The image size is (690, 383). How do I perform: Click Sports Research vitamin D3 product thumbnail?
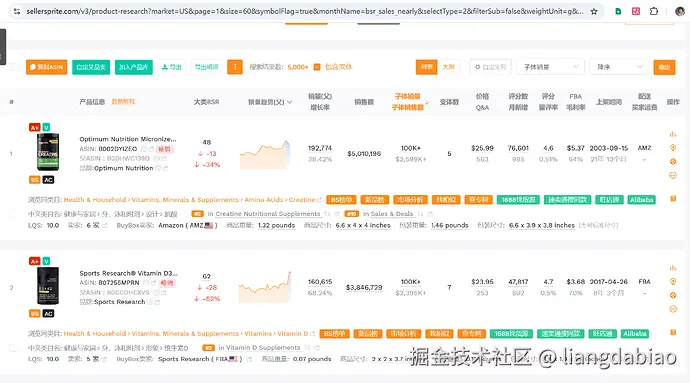click(x=48, y=286)
